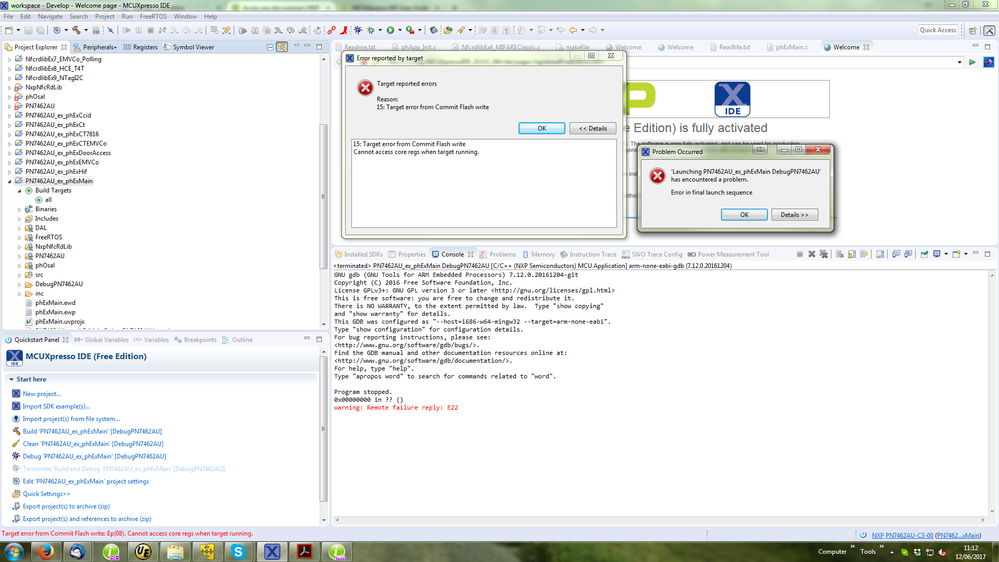This screenshot has width=999, height=562.
Task: Click the Quick Access search field
Action: pos(938,30)
